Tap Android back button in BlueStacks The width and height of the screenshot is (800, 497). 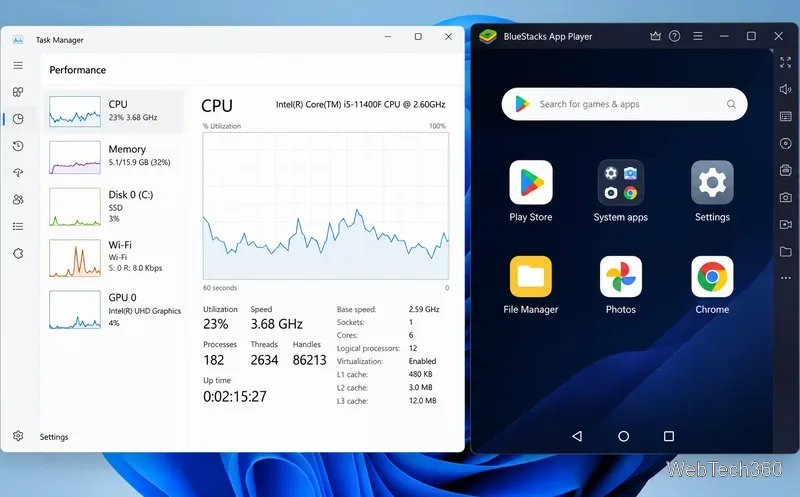click(x=577, y=436)
